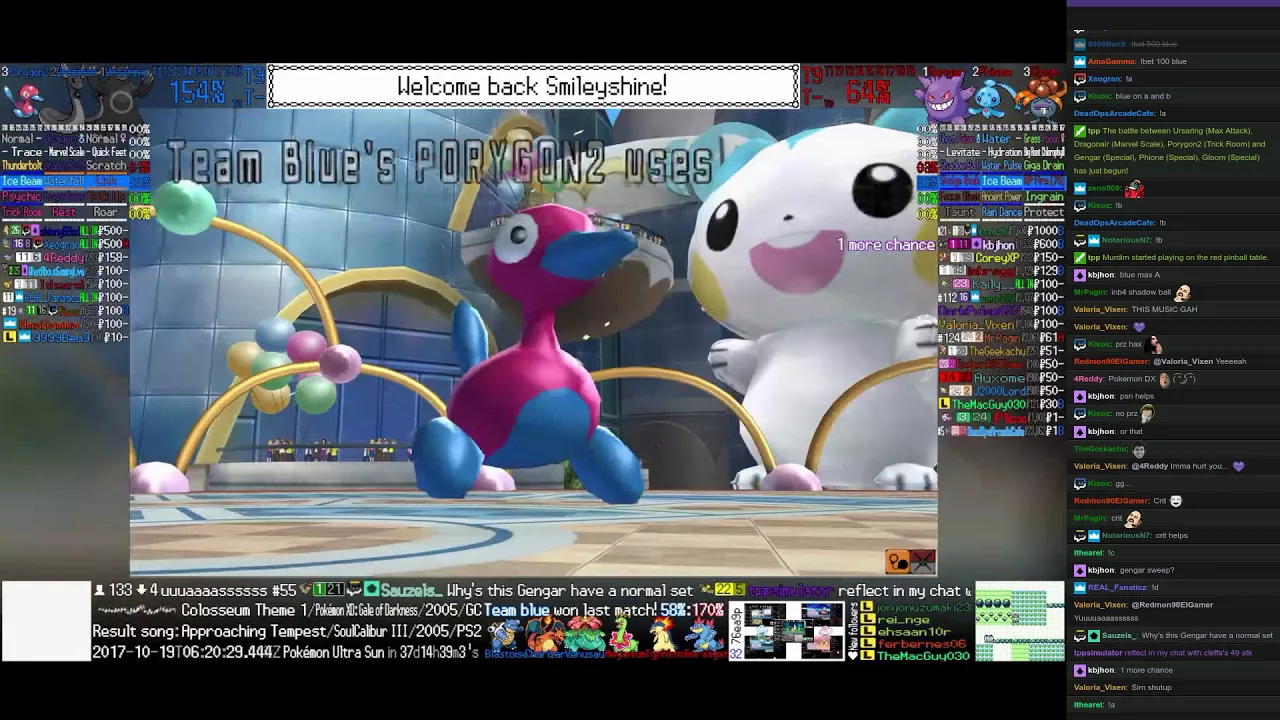Click TheGeekachu's username in chat
This screenshot has width=1280, height=720.
pos(1101,449)
